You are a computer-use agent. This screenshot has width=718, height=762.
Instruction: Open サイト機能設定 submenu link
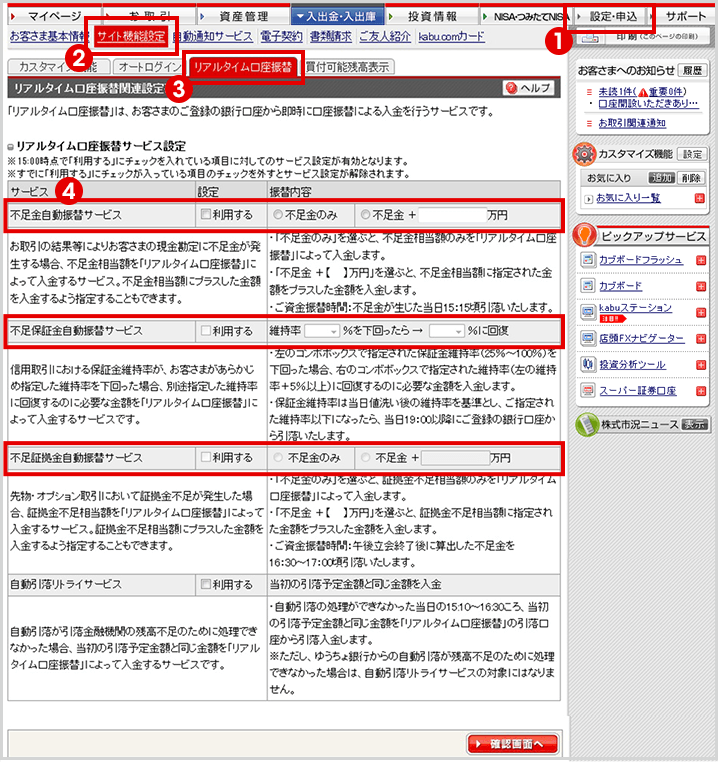coord(131,36)
